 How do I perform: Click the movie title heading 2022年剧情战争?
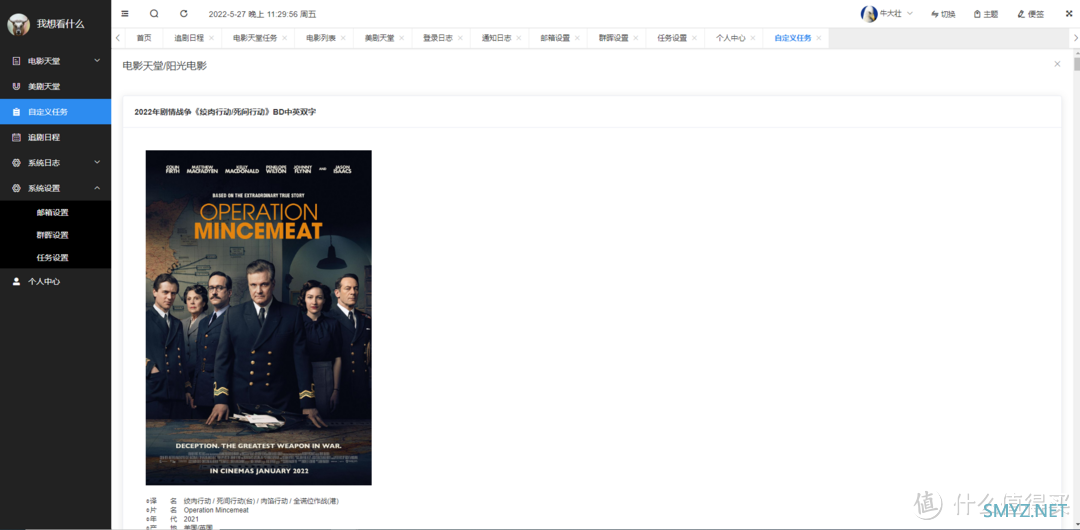point(225,112)
